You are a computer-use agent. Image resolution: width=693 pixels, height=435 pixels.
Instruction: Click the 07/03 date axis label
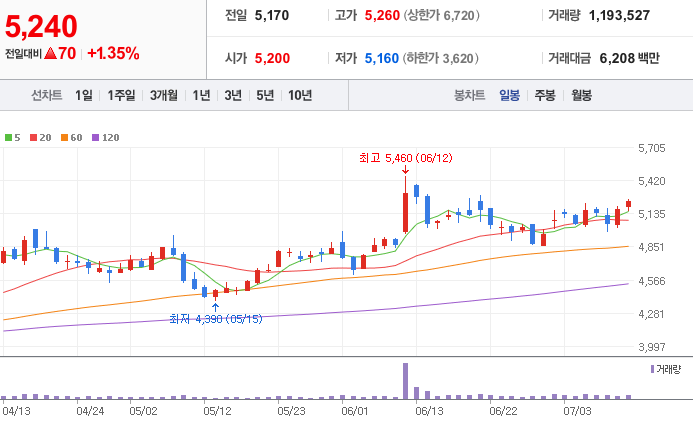tap(577, 411)
